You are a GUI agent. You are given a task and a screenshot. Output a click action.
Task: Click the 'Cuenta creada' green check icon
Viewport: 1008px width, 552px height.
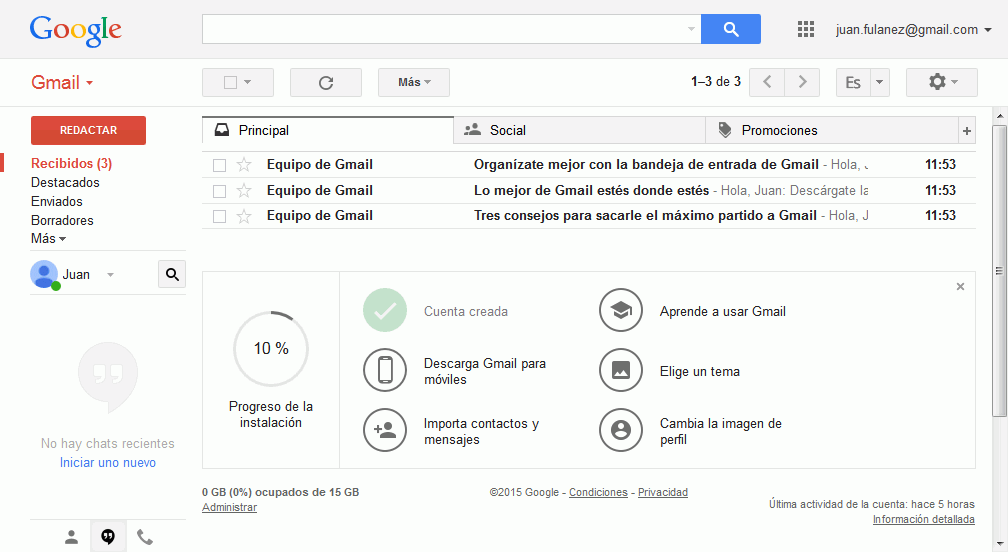click(384, 310)
